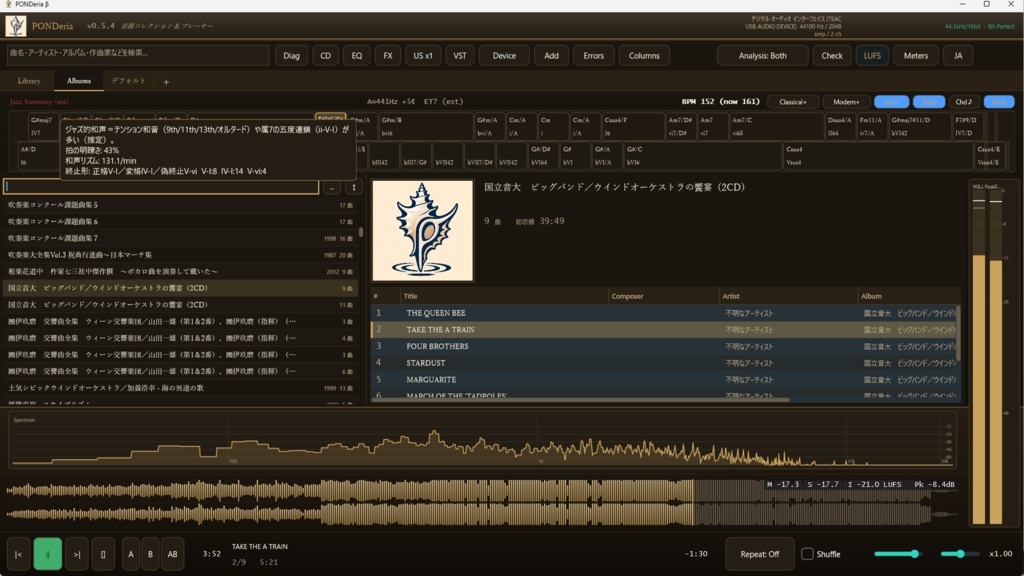Change Analysis: Both mode
This screenshot has height=576, width=1024.
tap(762, 56)
